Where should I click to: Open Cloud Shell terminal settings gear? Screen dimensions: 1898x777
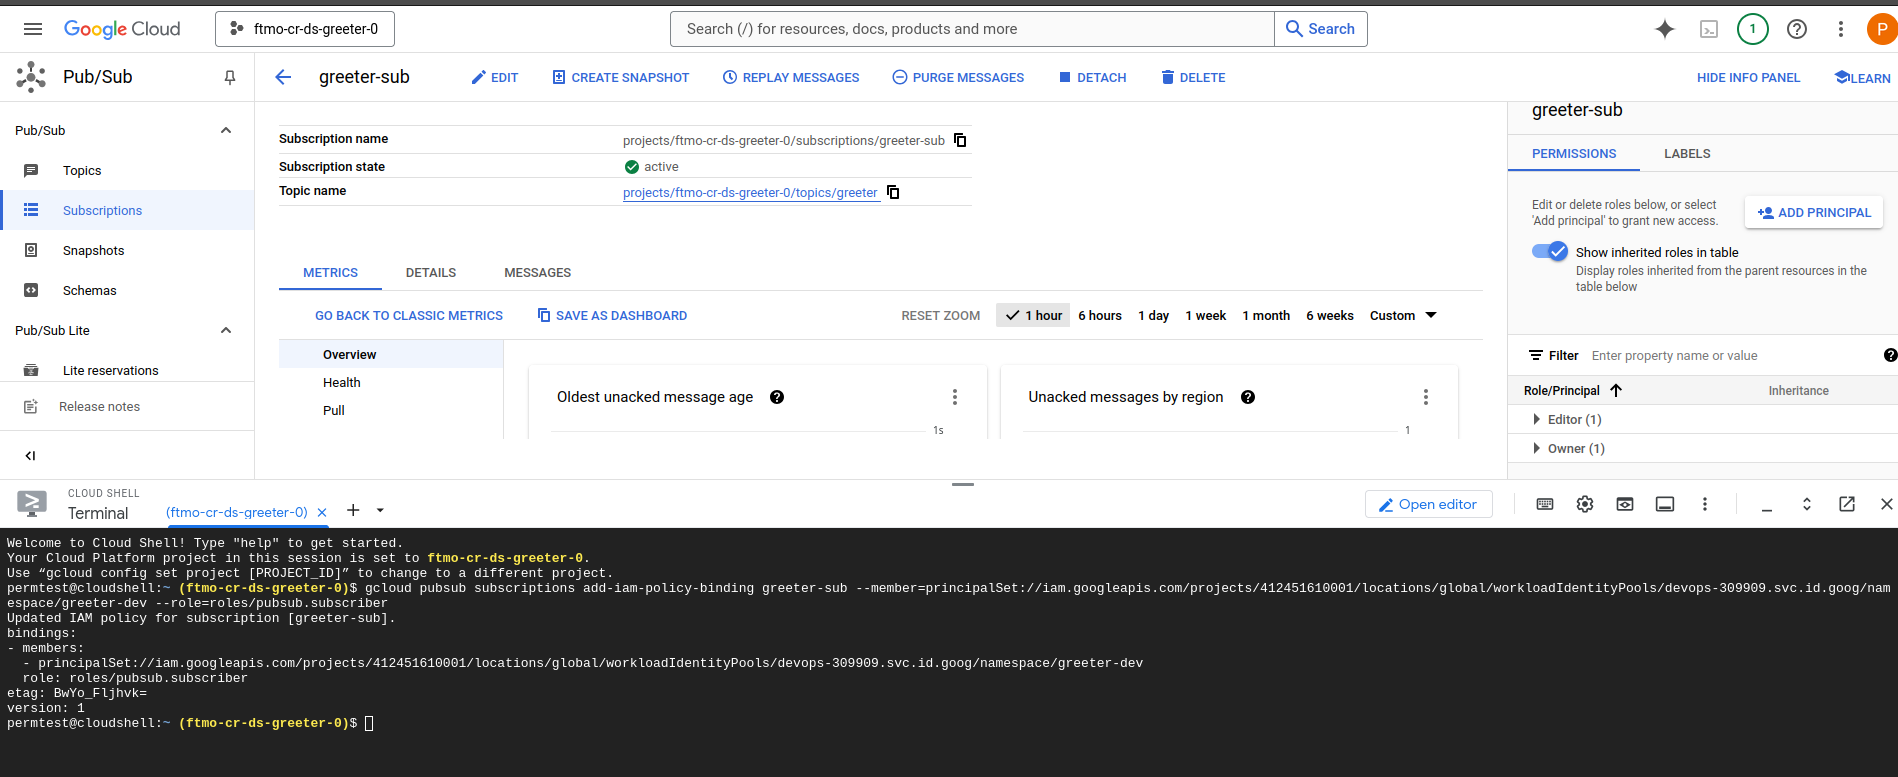point(1585,504)
